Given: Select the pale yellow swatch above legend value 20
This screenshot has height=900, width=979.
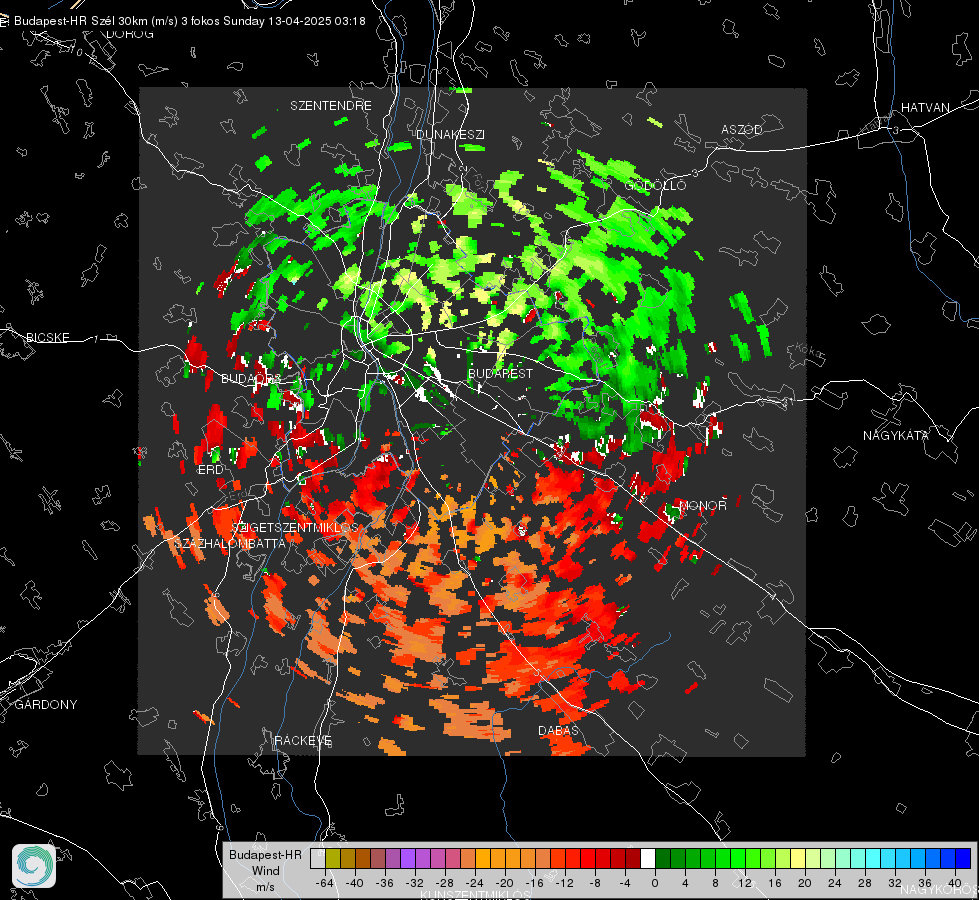Looking at the screenshot, I should [798, 859].
